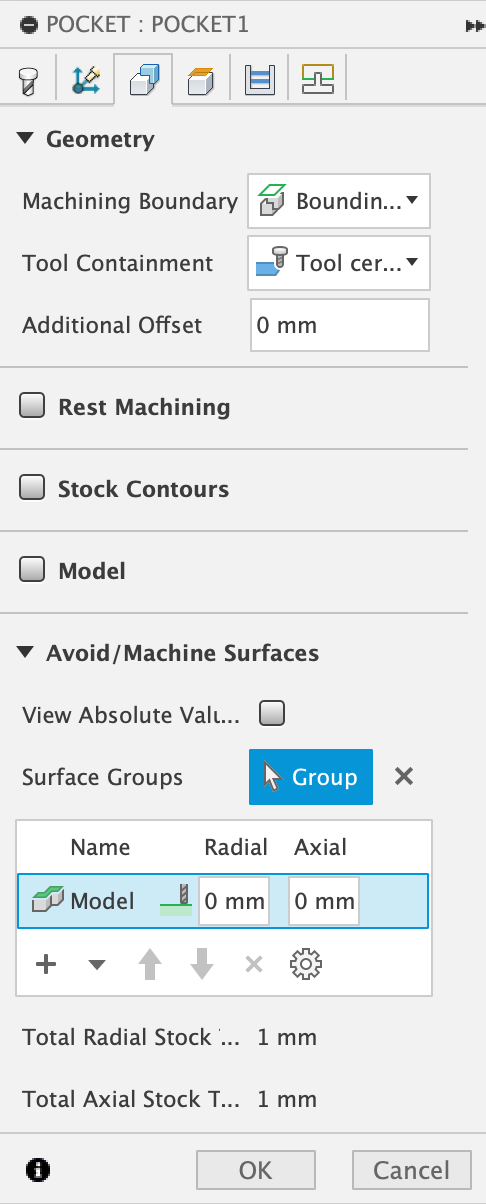Open the Passes tab icon

coord(260,79)
